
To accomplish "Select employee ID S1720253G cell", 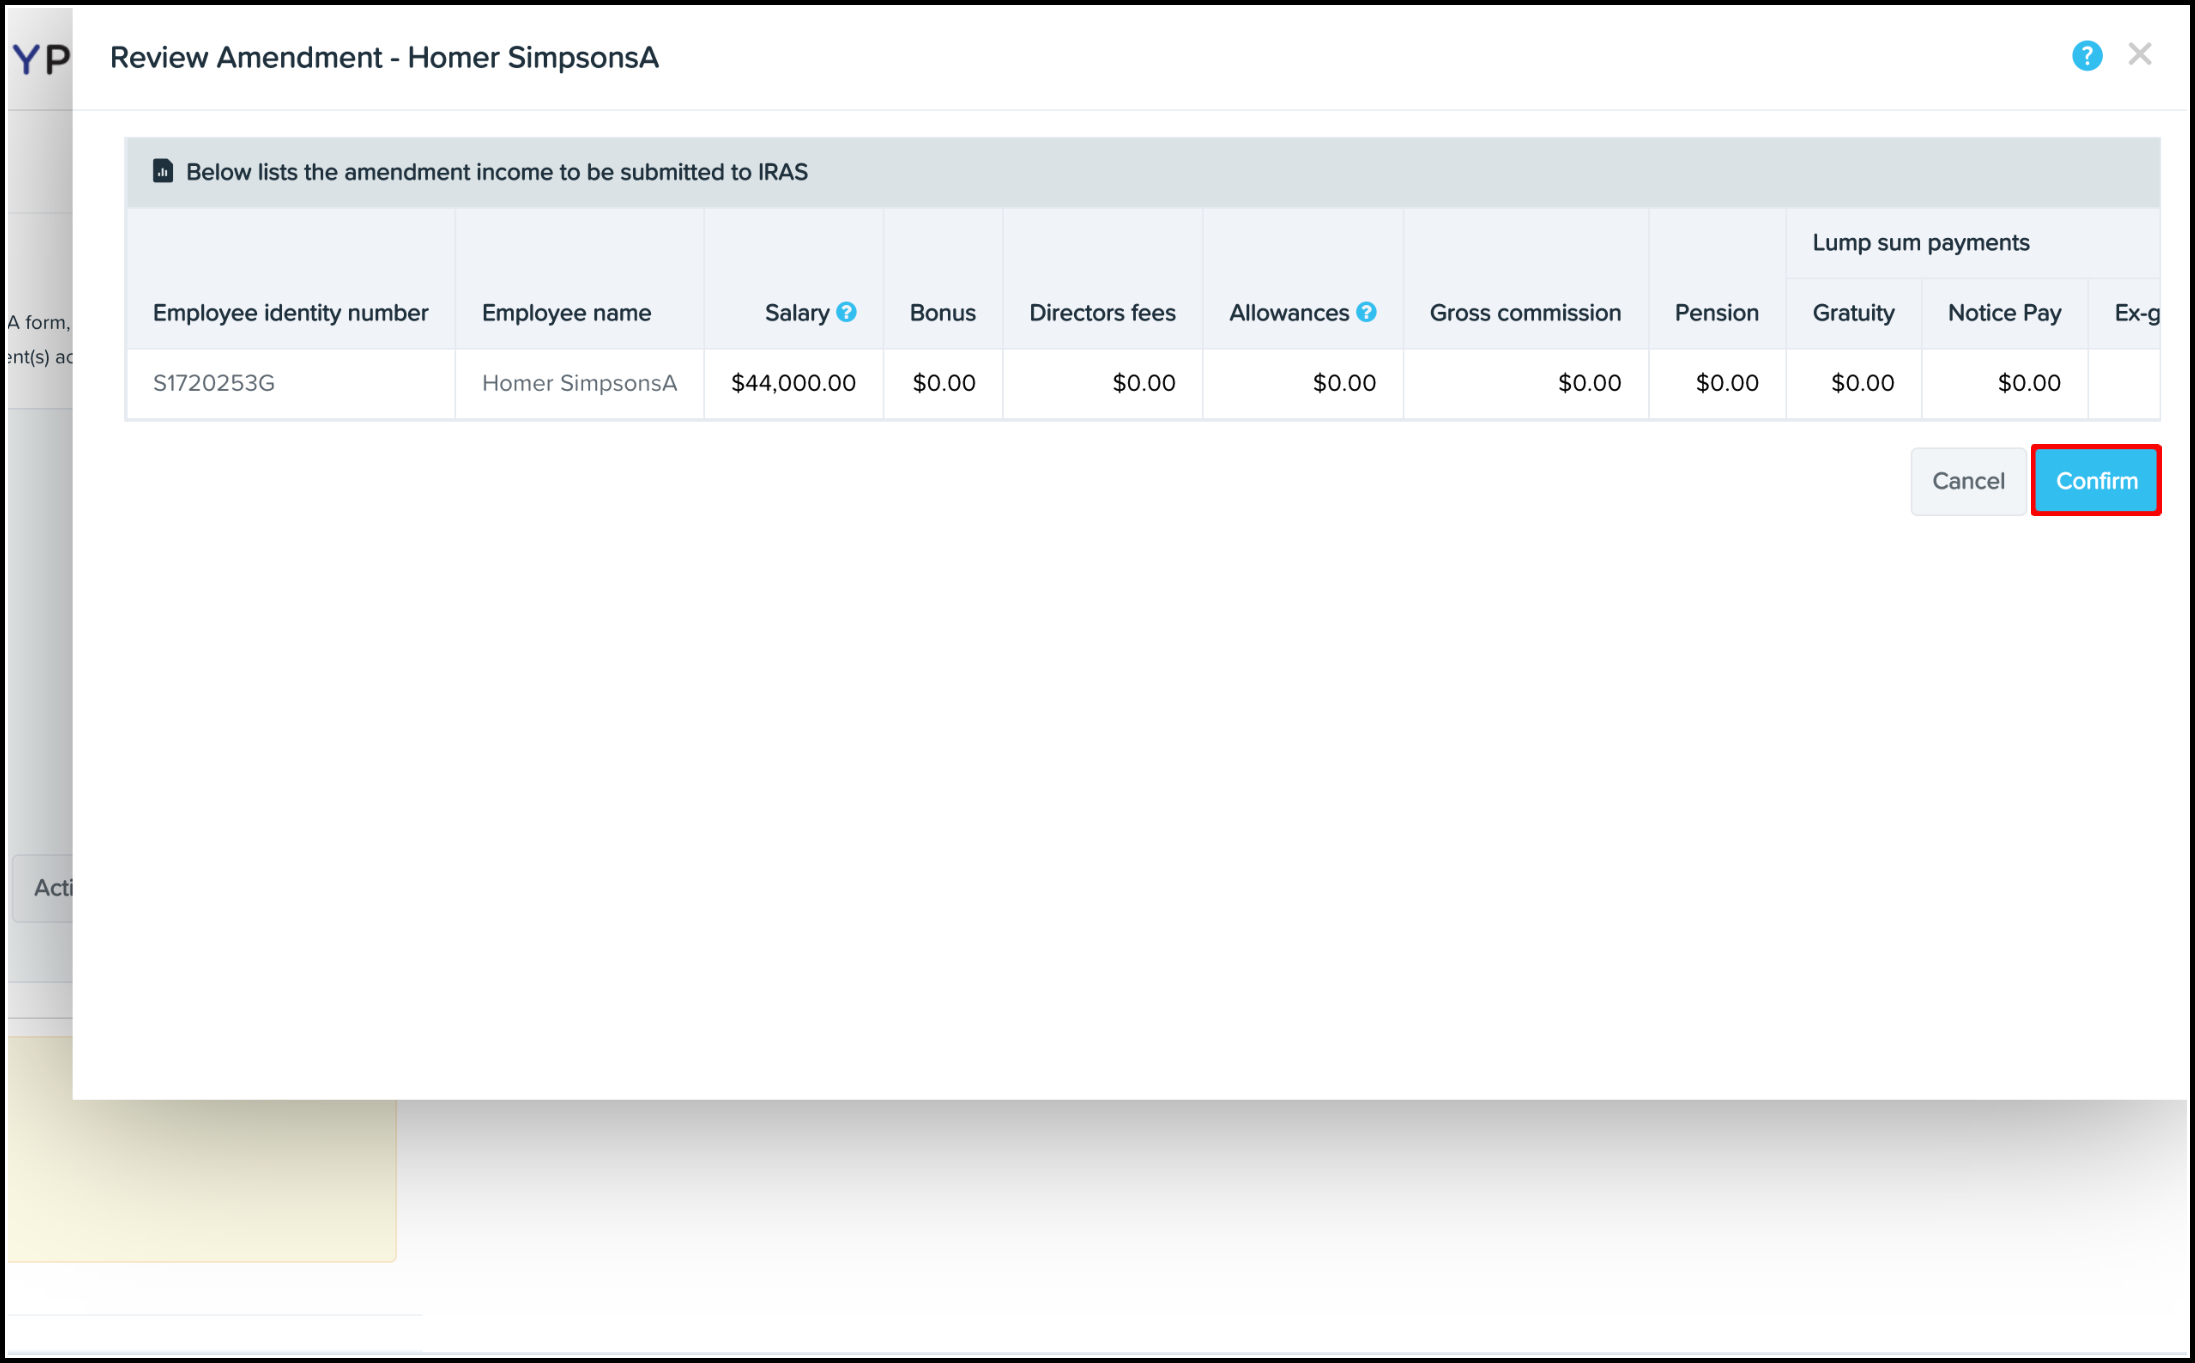I will 214,383.
